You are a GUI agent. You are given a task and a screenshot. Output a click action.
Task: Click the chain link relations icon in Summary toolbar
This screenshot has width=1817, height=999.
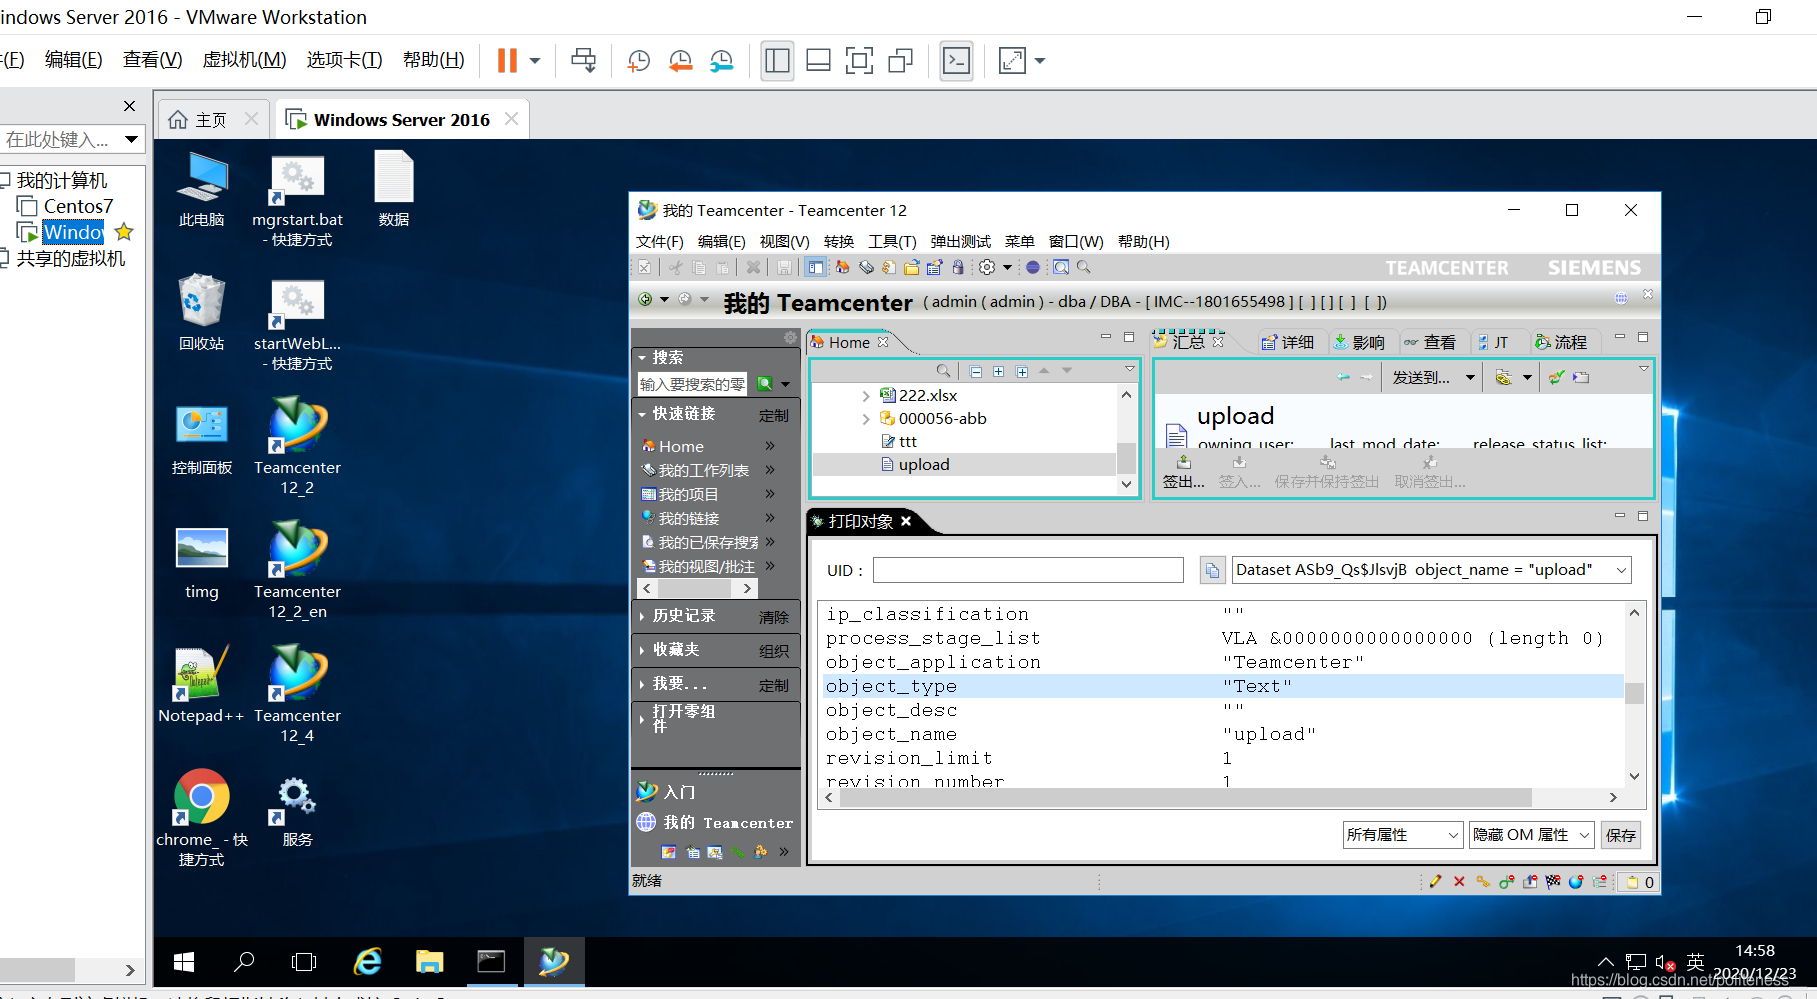(1503, 377)
